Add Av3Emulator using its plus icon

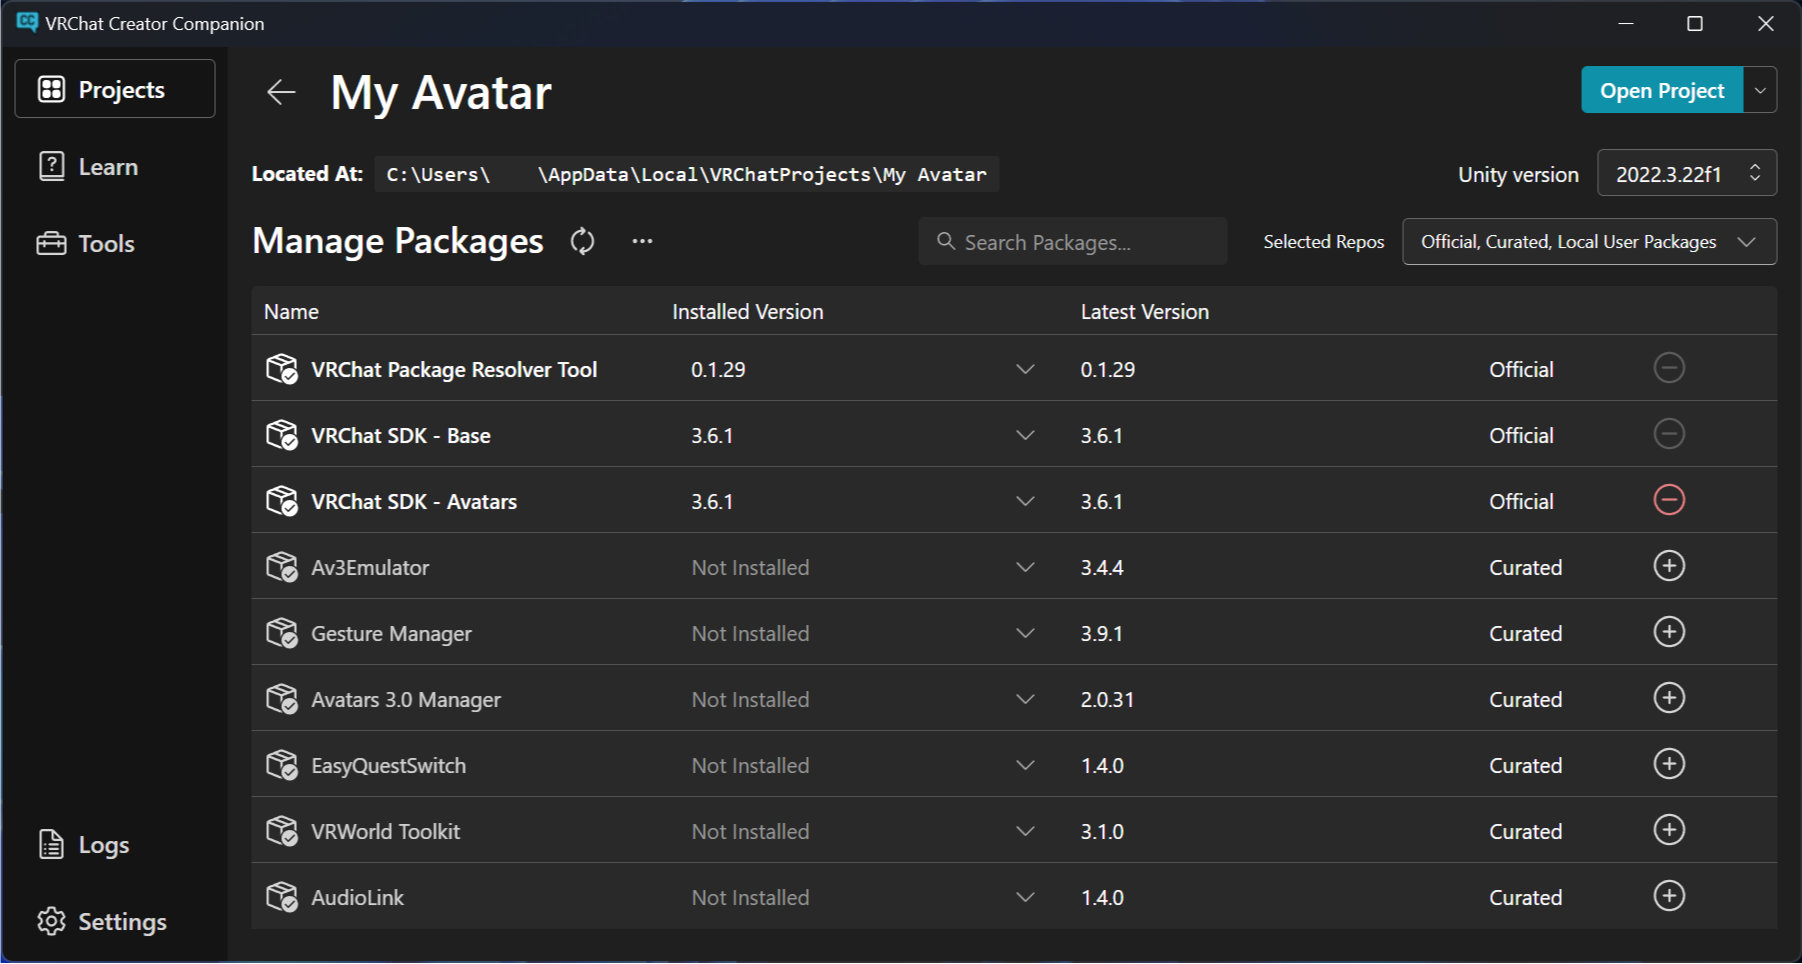tap(1669, 566)
